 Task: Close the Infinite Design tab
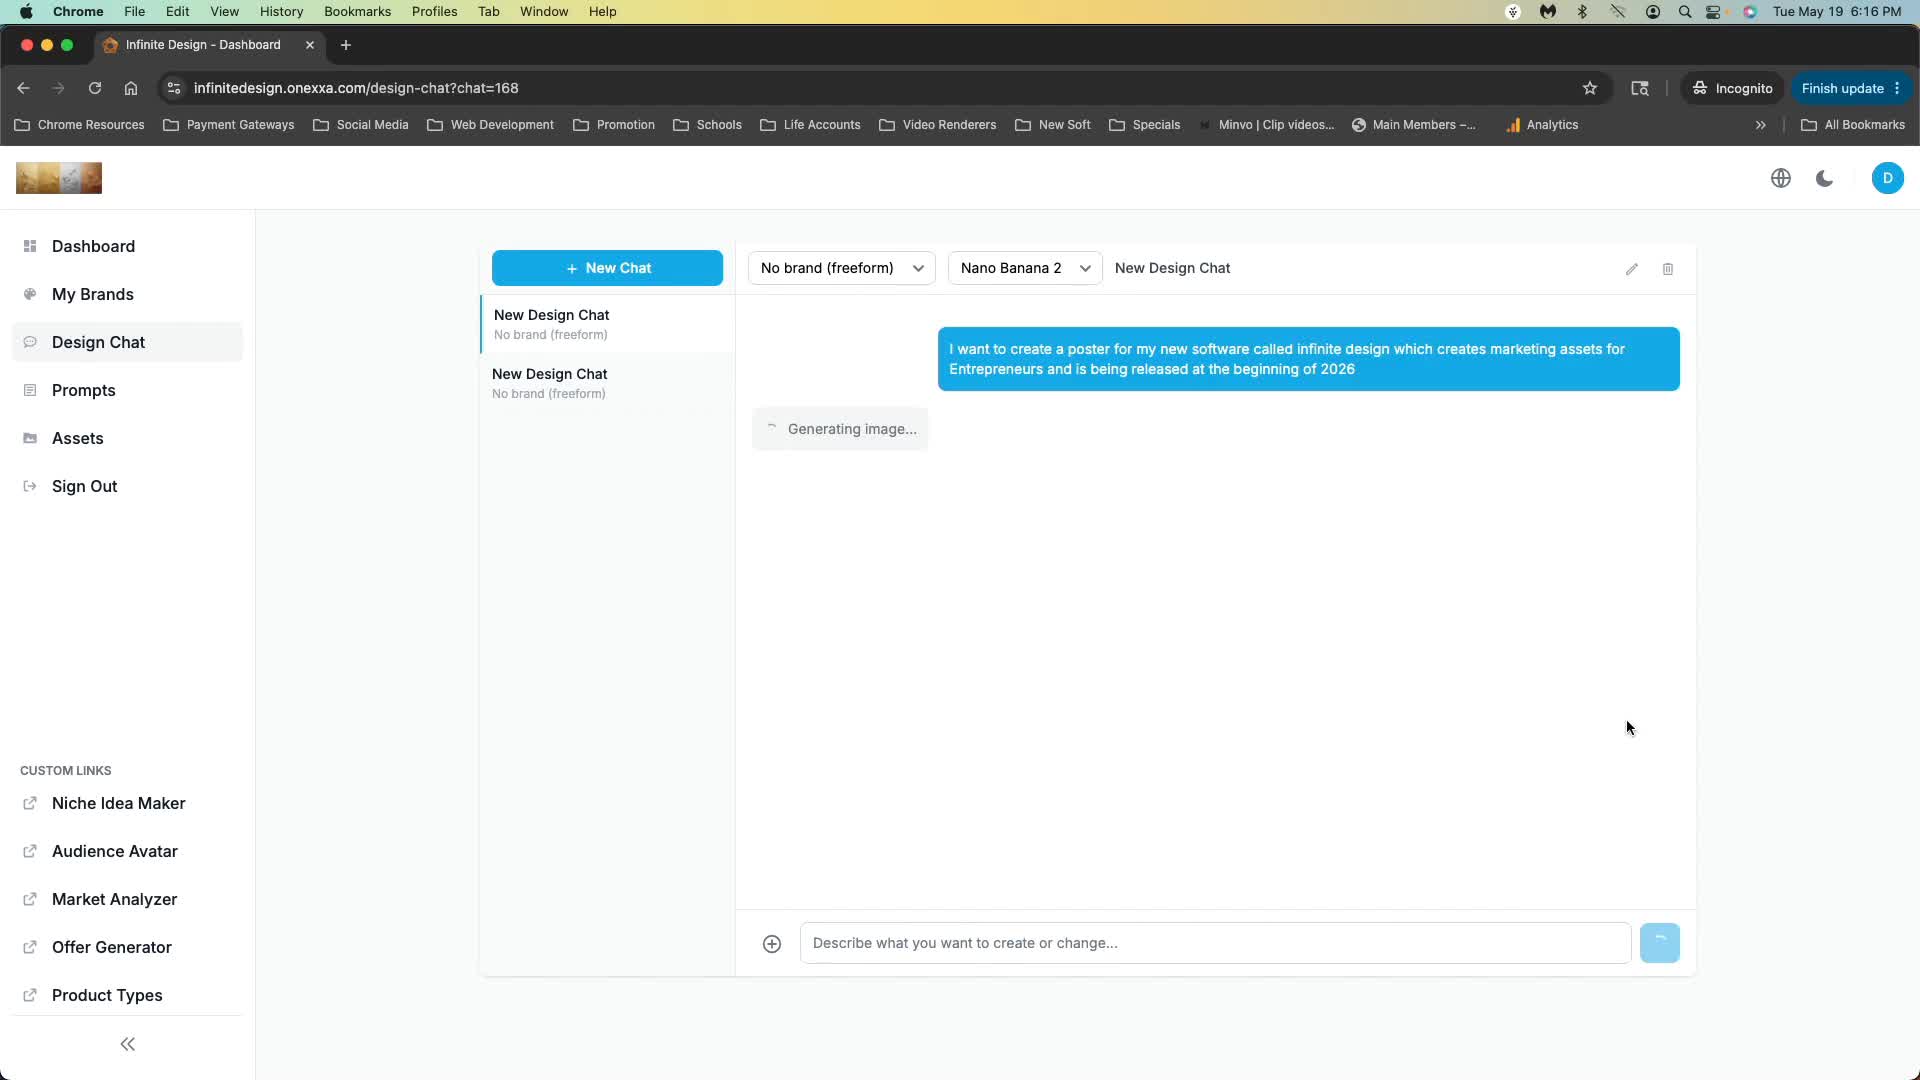(x=310, y=45)
